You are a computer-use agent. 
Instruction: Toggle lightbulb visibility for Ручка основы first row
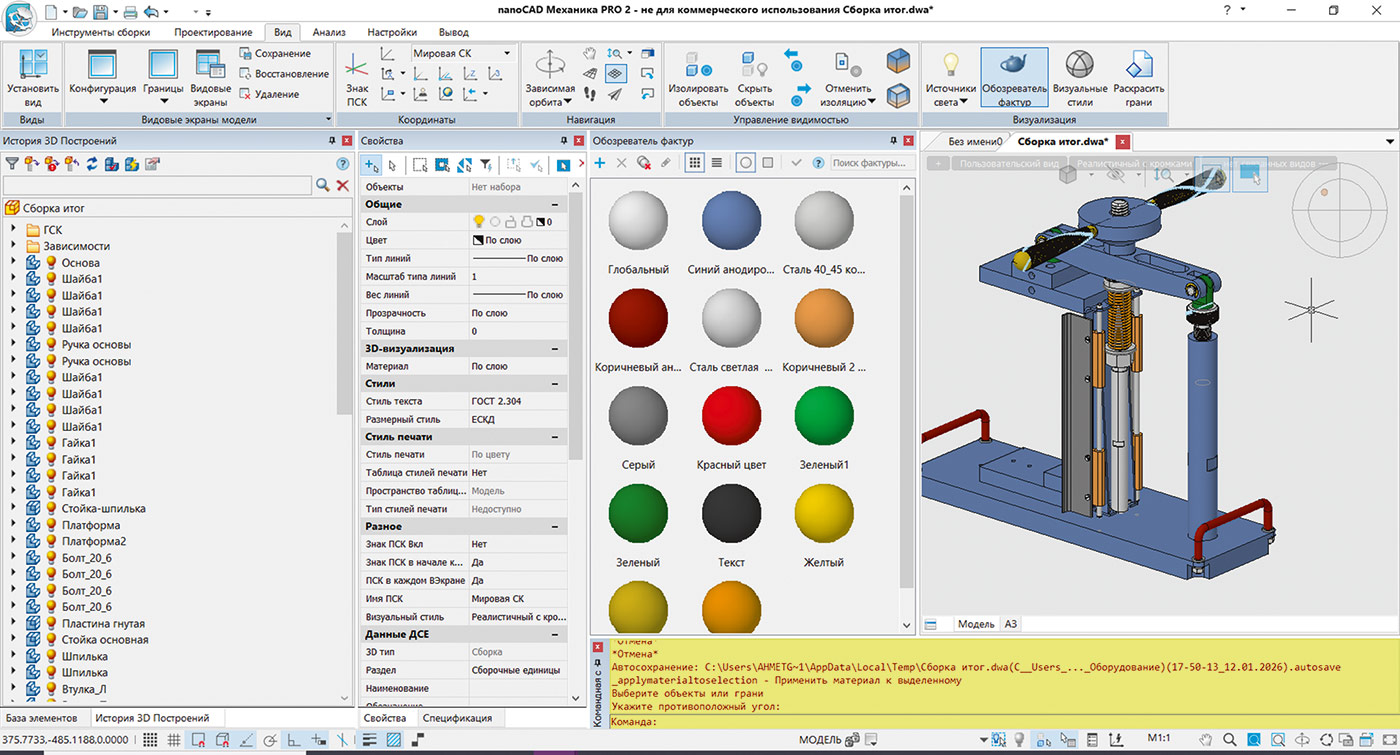(x=50, y=345)
